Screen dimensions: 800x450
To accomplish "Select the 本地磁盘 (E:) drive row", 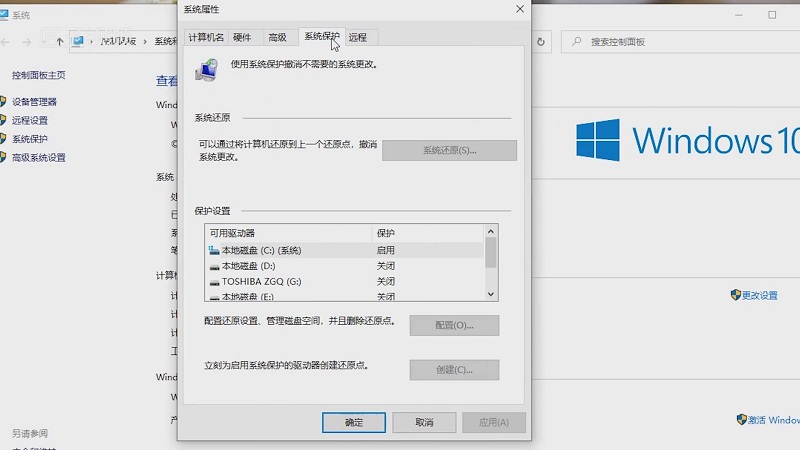I will pos(344,296).
